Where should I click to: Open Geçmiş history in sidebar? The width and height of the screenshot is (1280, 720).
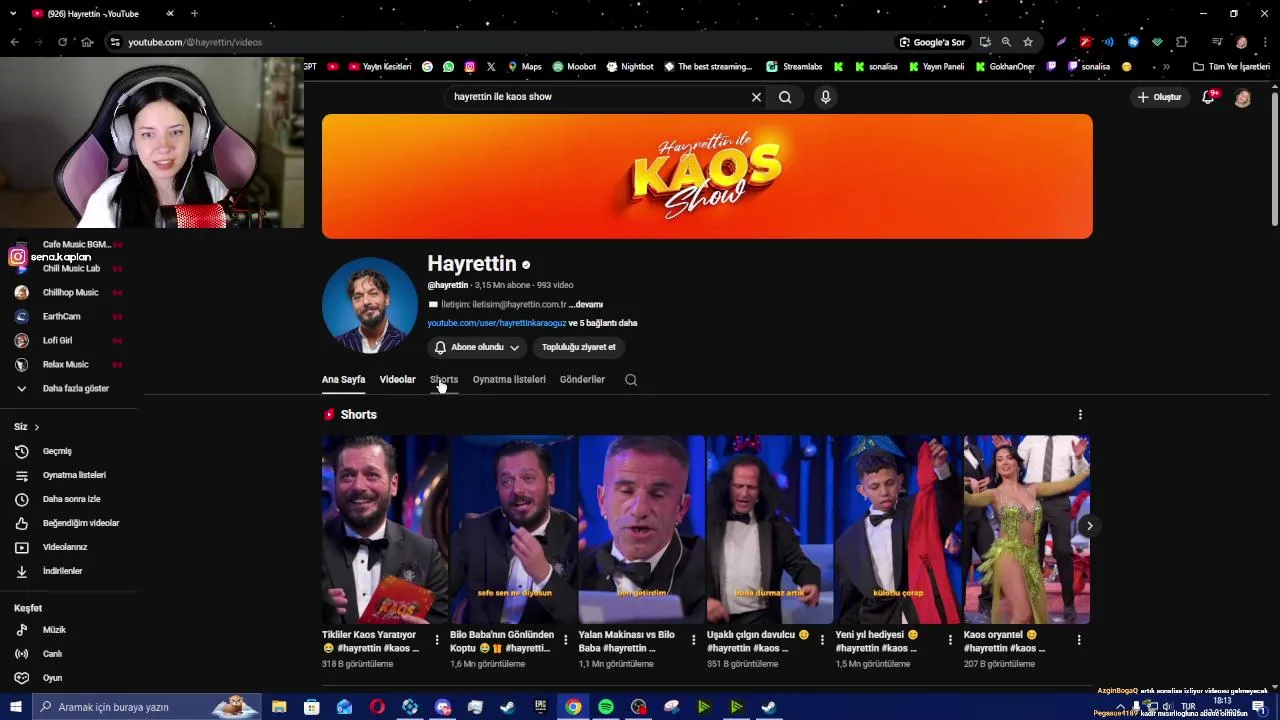68,451
